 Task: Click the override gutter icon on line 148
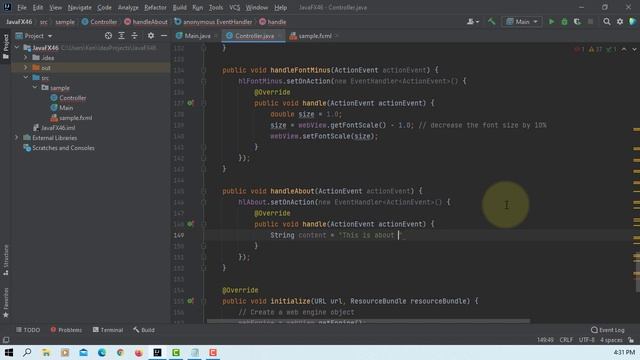point(190,224)
